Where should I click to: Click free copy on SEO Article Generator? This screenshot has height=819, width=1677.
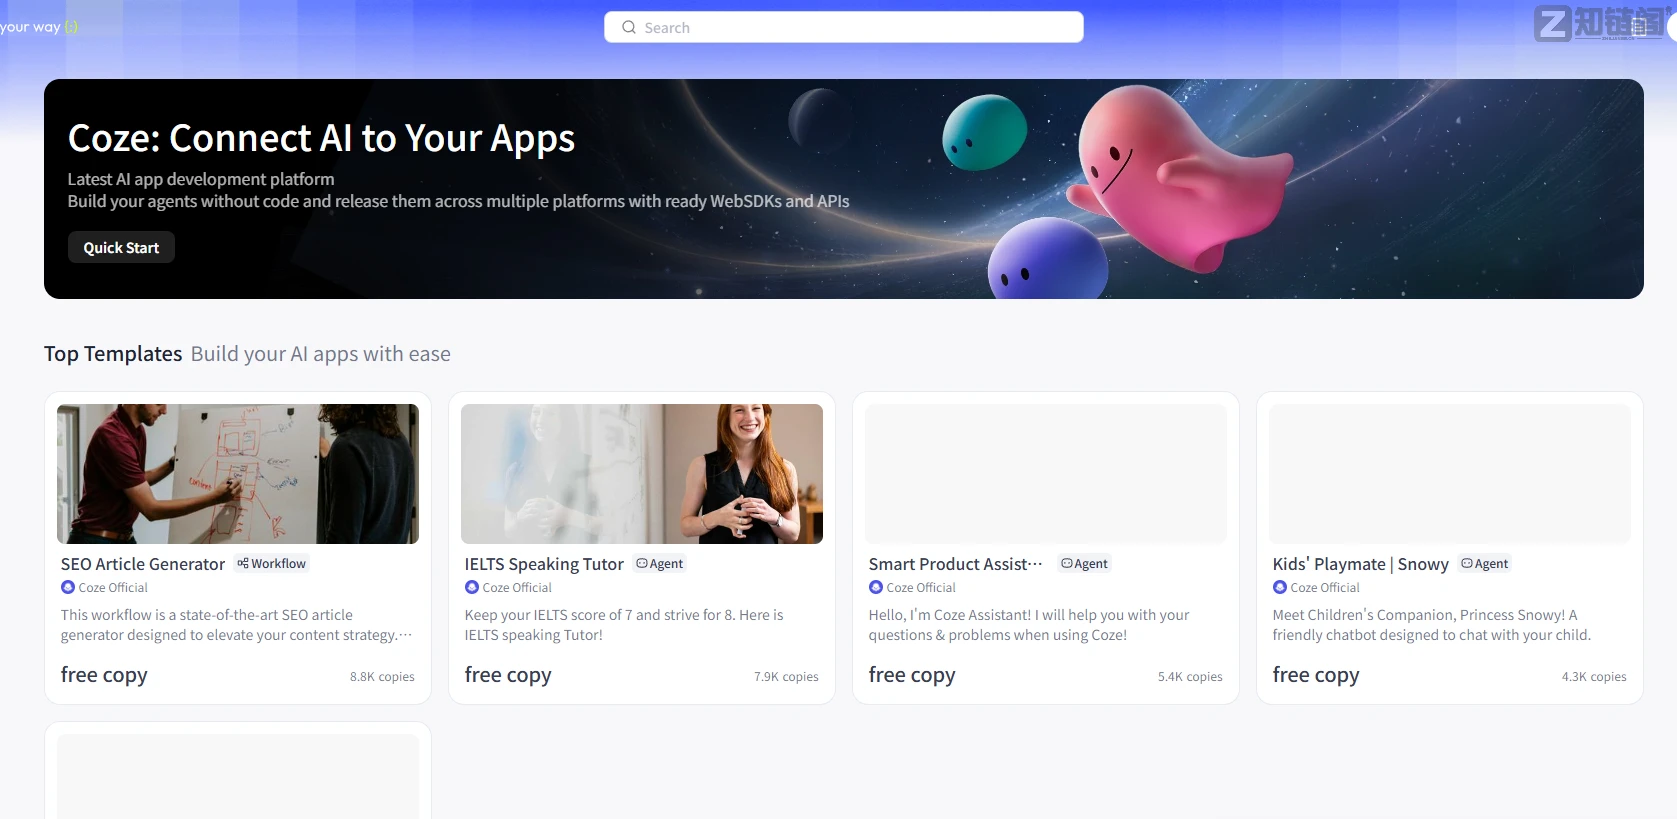104,675
